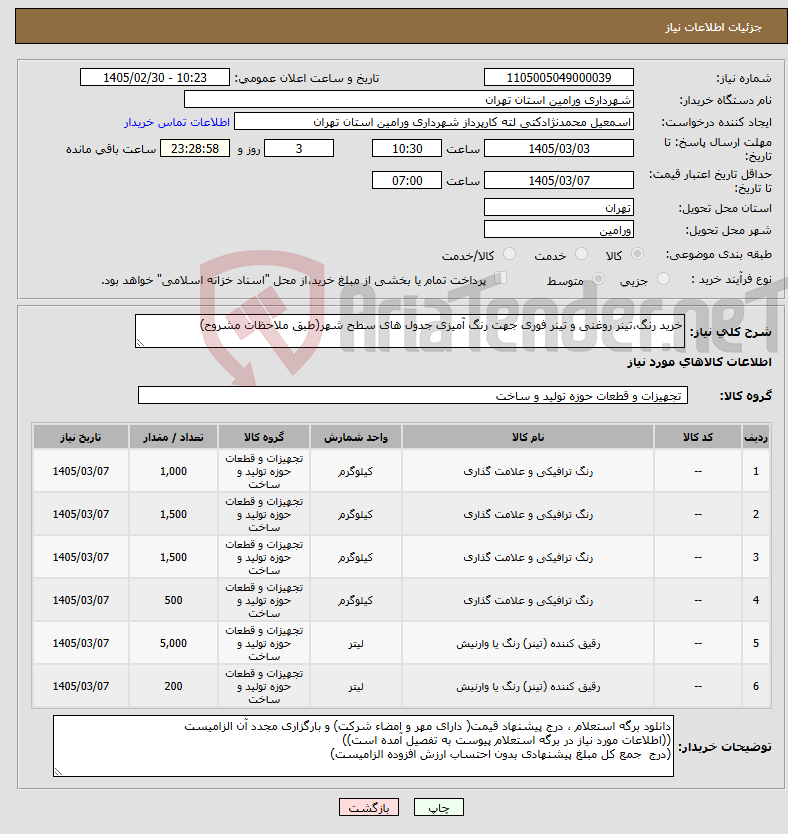Click the نام دستگاه خریدار field

click(409, 100)
